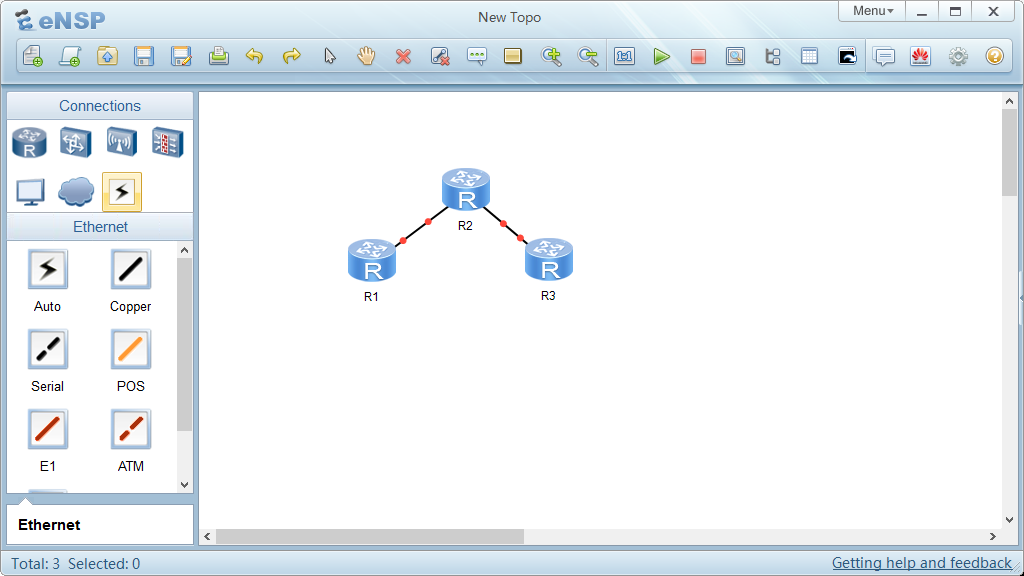Screen dimensions: 1024x576
Task: Click cable list scroll up arrow
Action: point(184,250)
